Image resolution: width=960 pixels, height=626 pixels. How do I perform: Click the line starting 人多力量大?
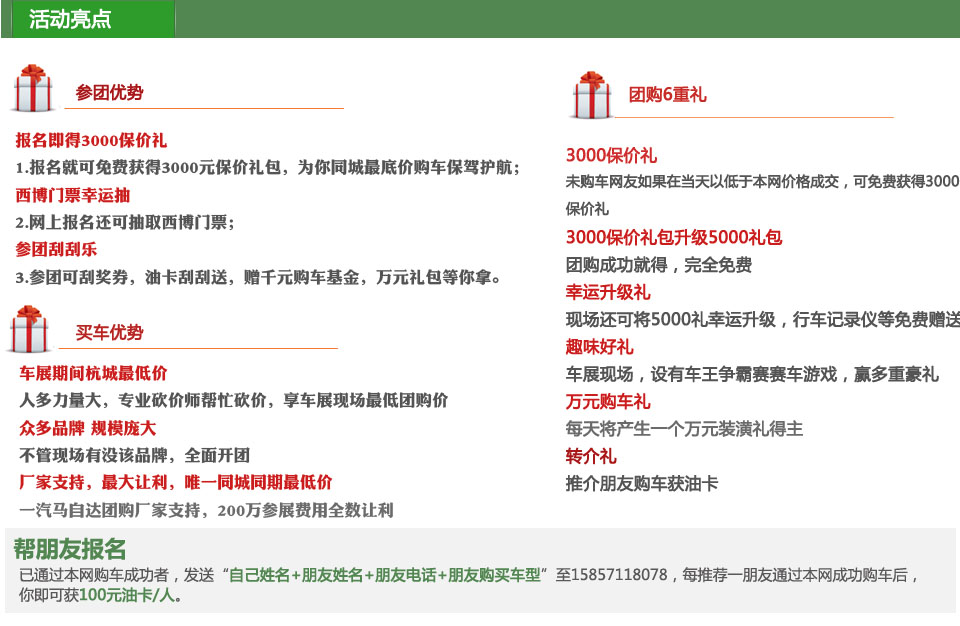coord(233,400)
